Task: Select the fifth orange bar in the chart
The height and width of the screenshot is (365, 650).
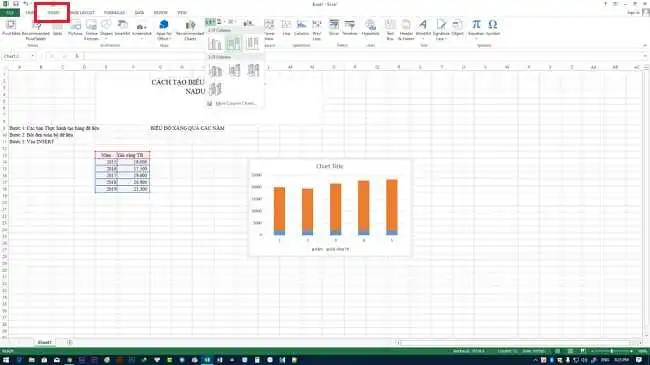Action: [392, 205]
